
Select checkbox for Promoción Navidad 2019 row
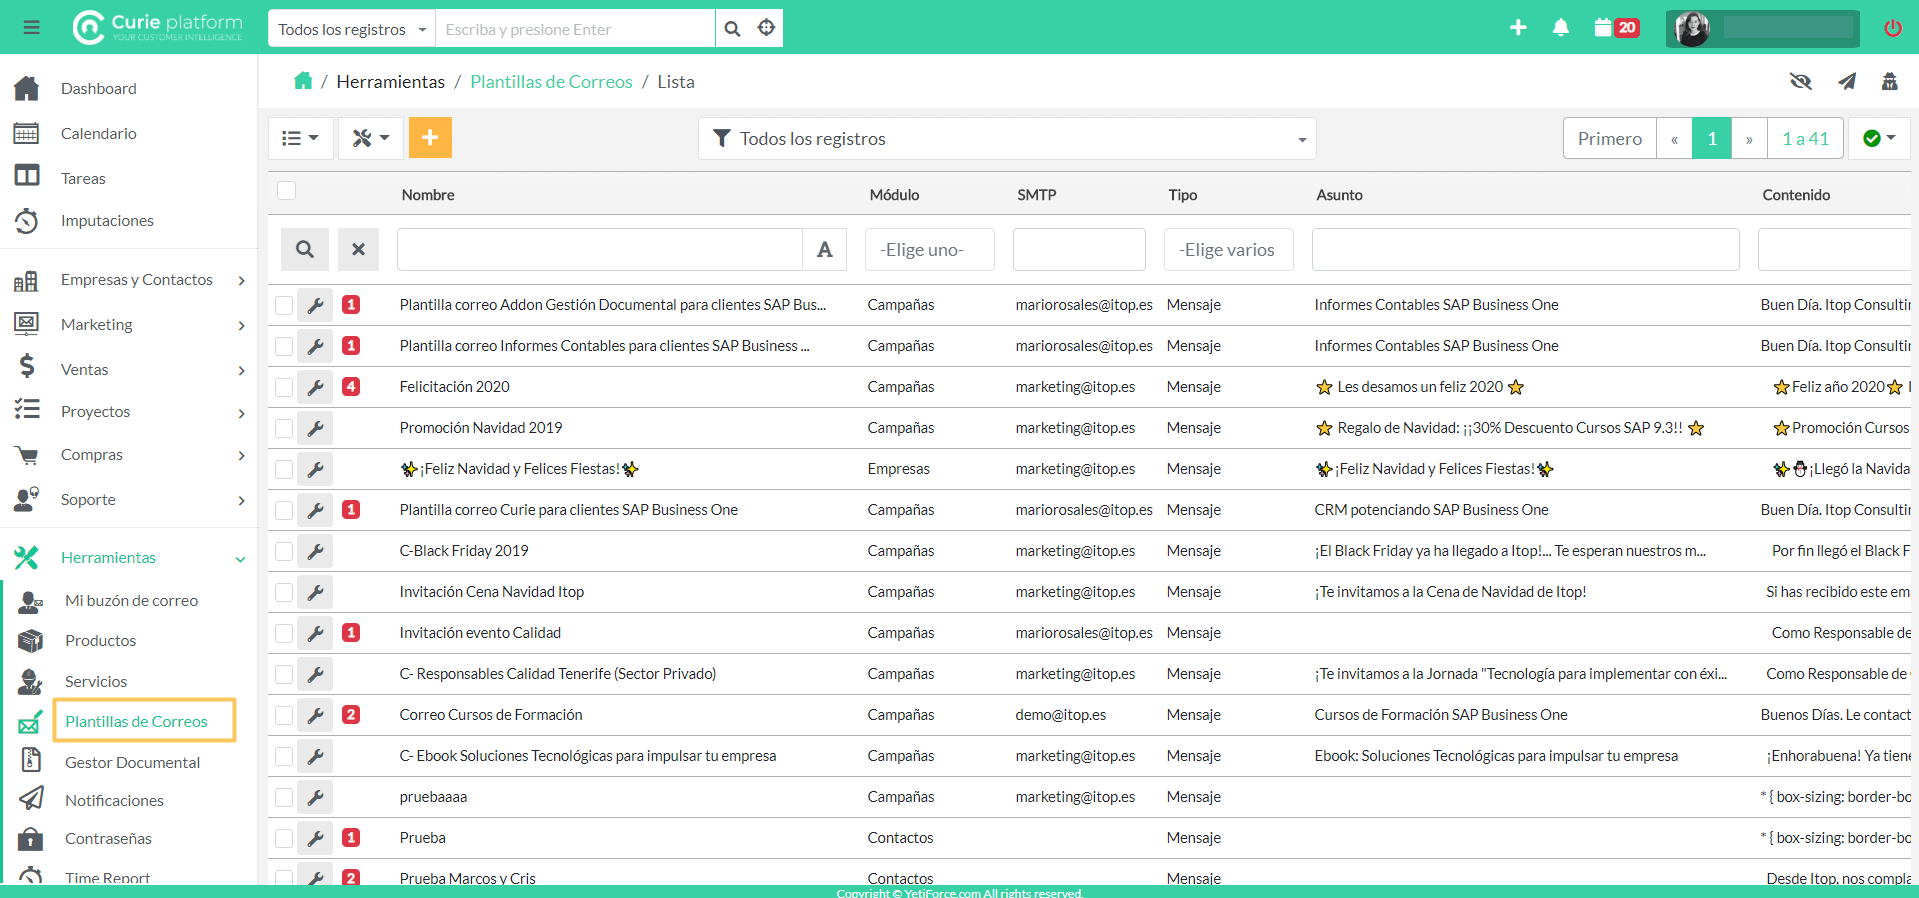pyautogui.click(x=284, y=428)
